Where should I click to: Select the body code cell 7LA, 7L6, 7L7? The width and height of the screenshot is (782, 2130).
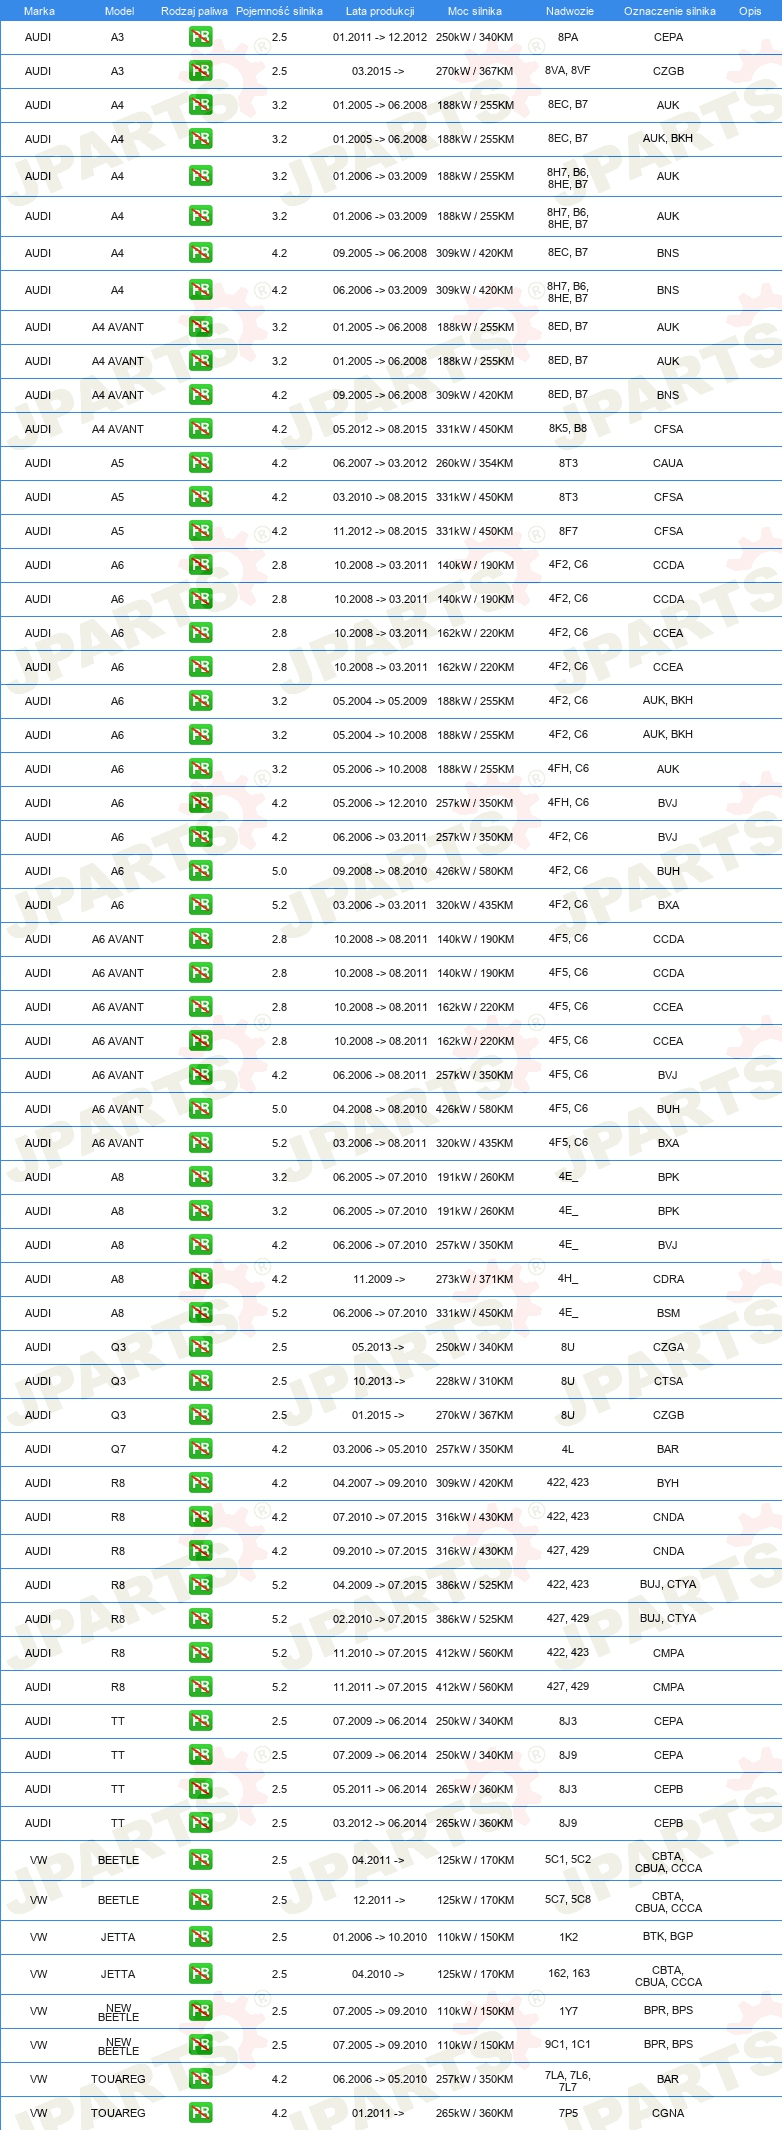(x=568, y=2080)
